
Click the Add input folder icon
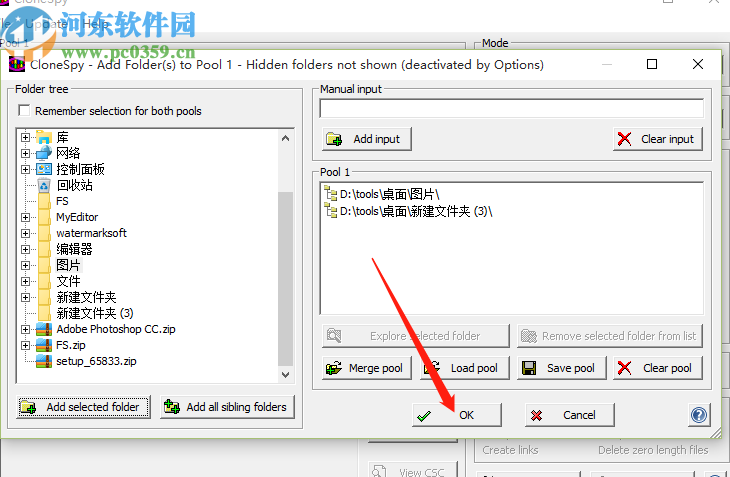tap(334, 139)
